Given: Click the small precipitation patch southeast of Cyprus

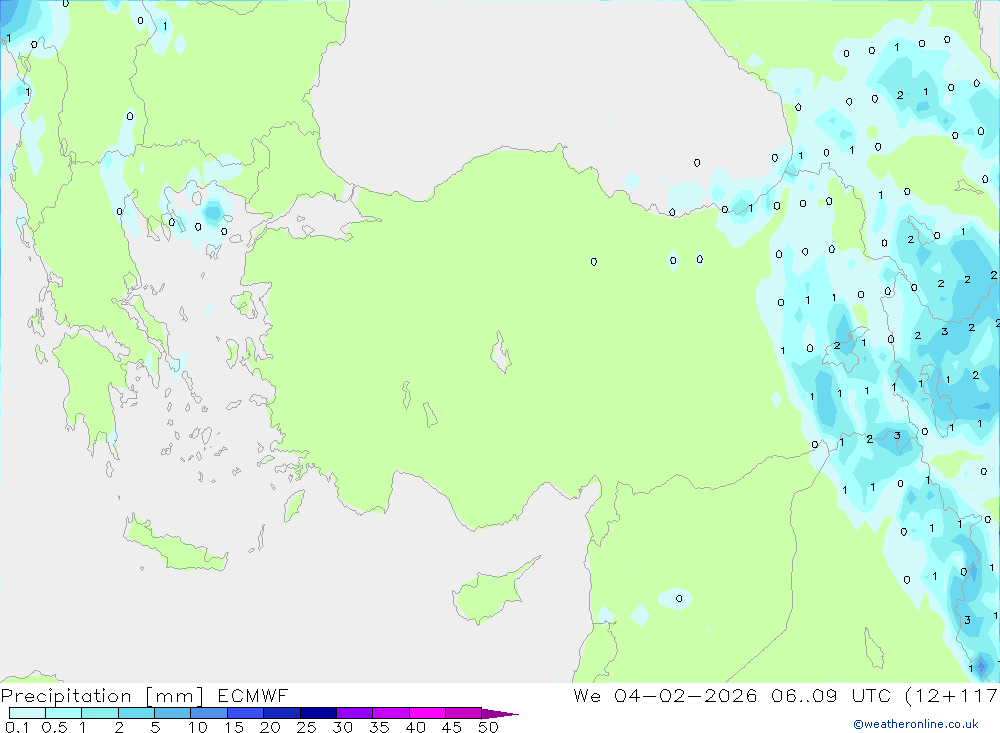Looking at the screenshot, I should pyautogui.click(x=676, y=598).
